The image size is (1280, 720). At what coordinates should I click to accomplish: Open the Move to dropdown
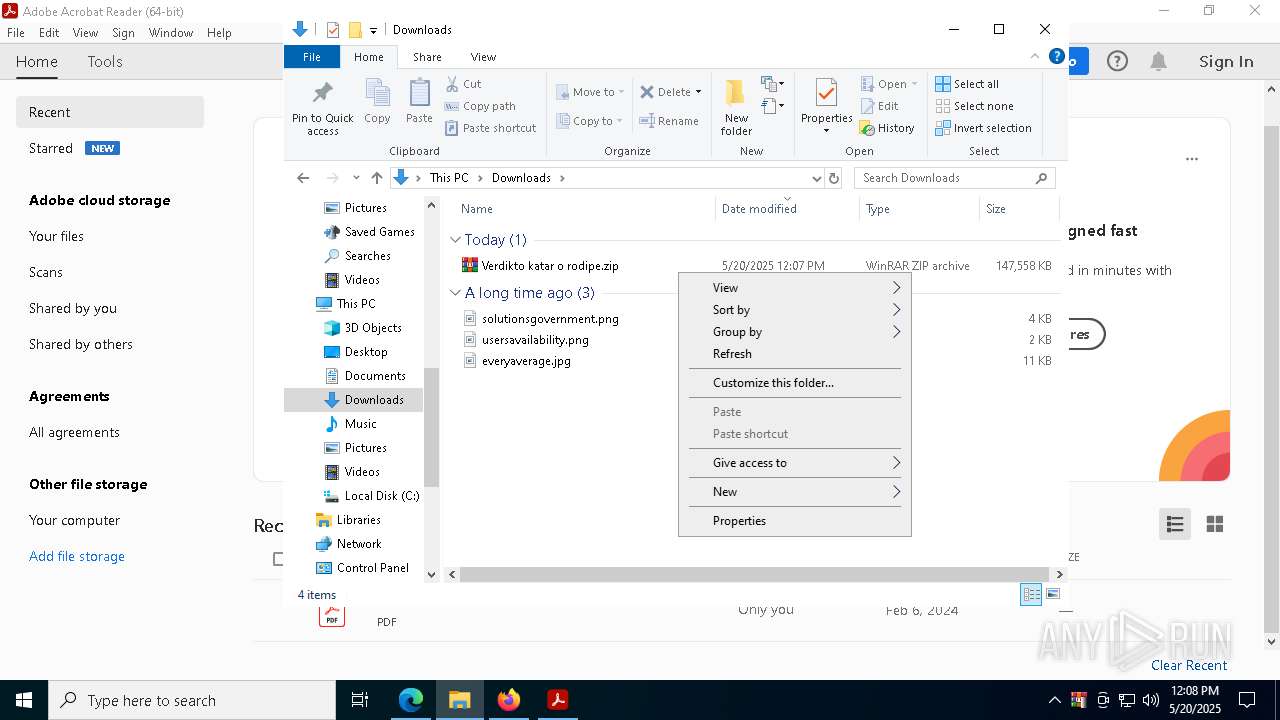click(590, 92)
